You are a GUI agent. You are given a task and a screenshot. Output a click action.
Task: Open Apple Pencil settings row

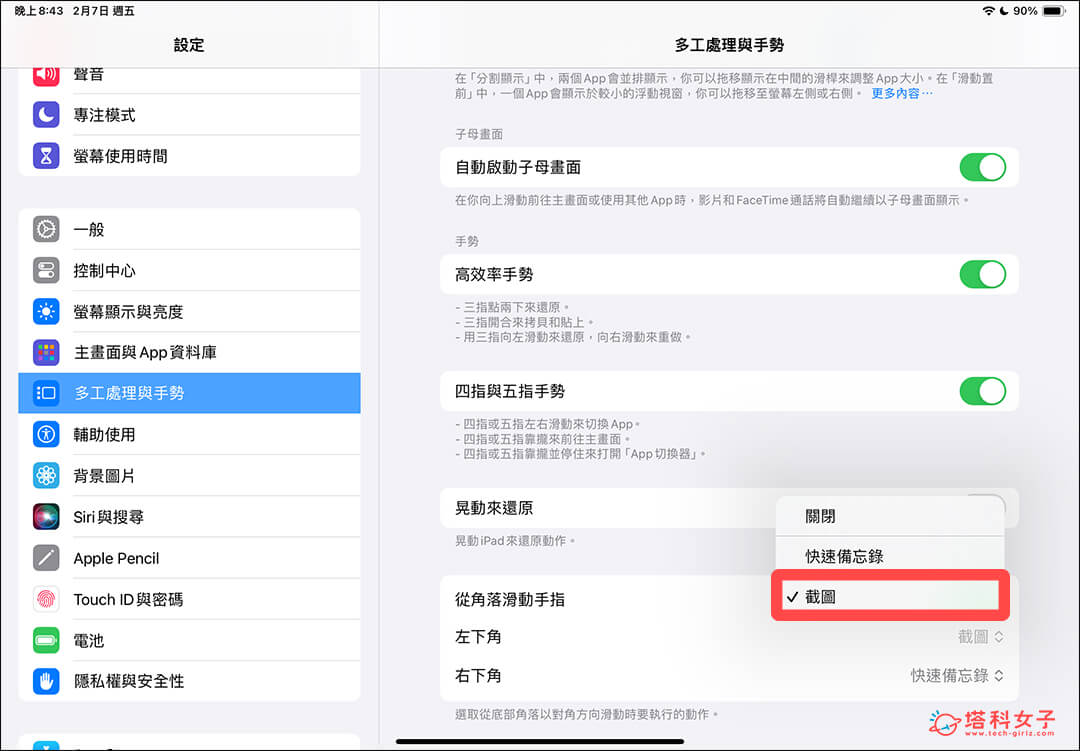point(189,557)
